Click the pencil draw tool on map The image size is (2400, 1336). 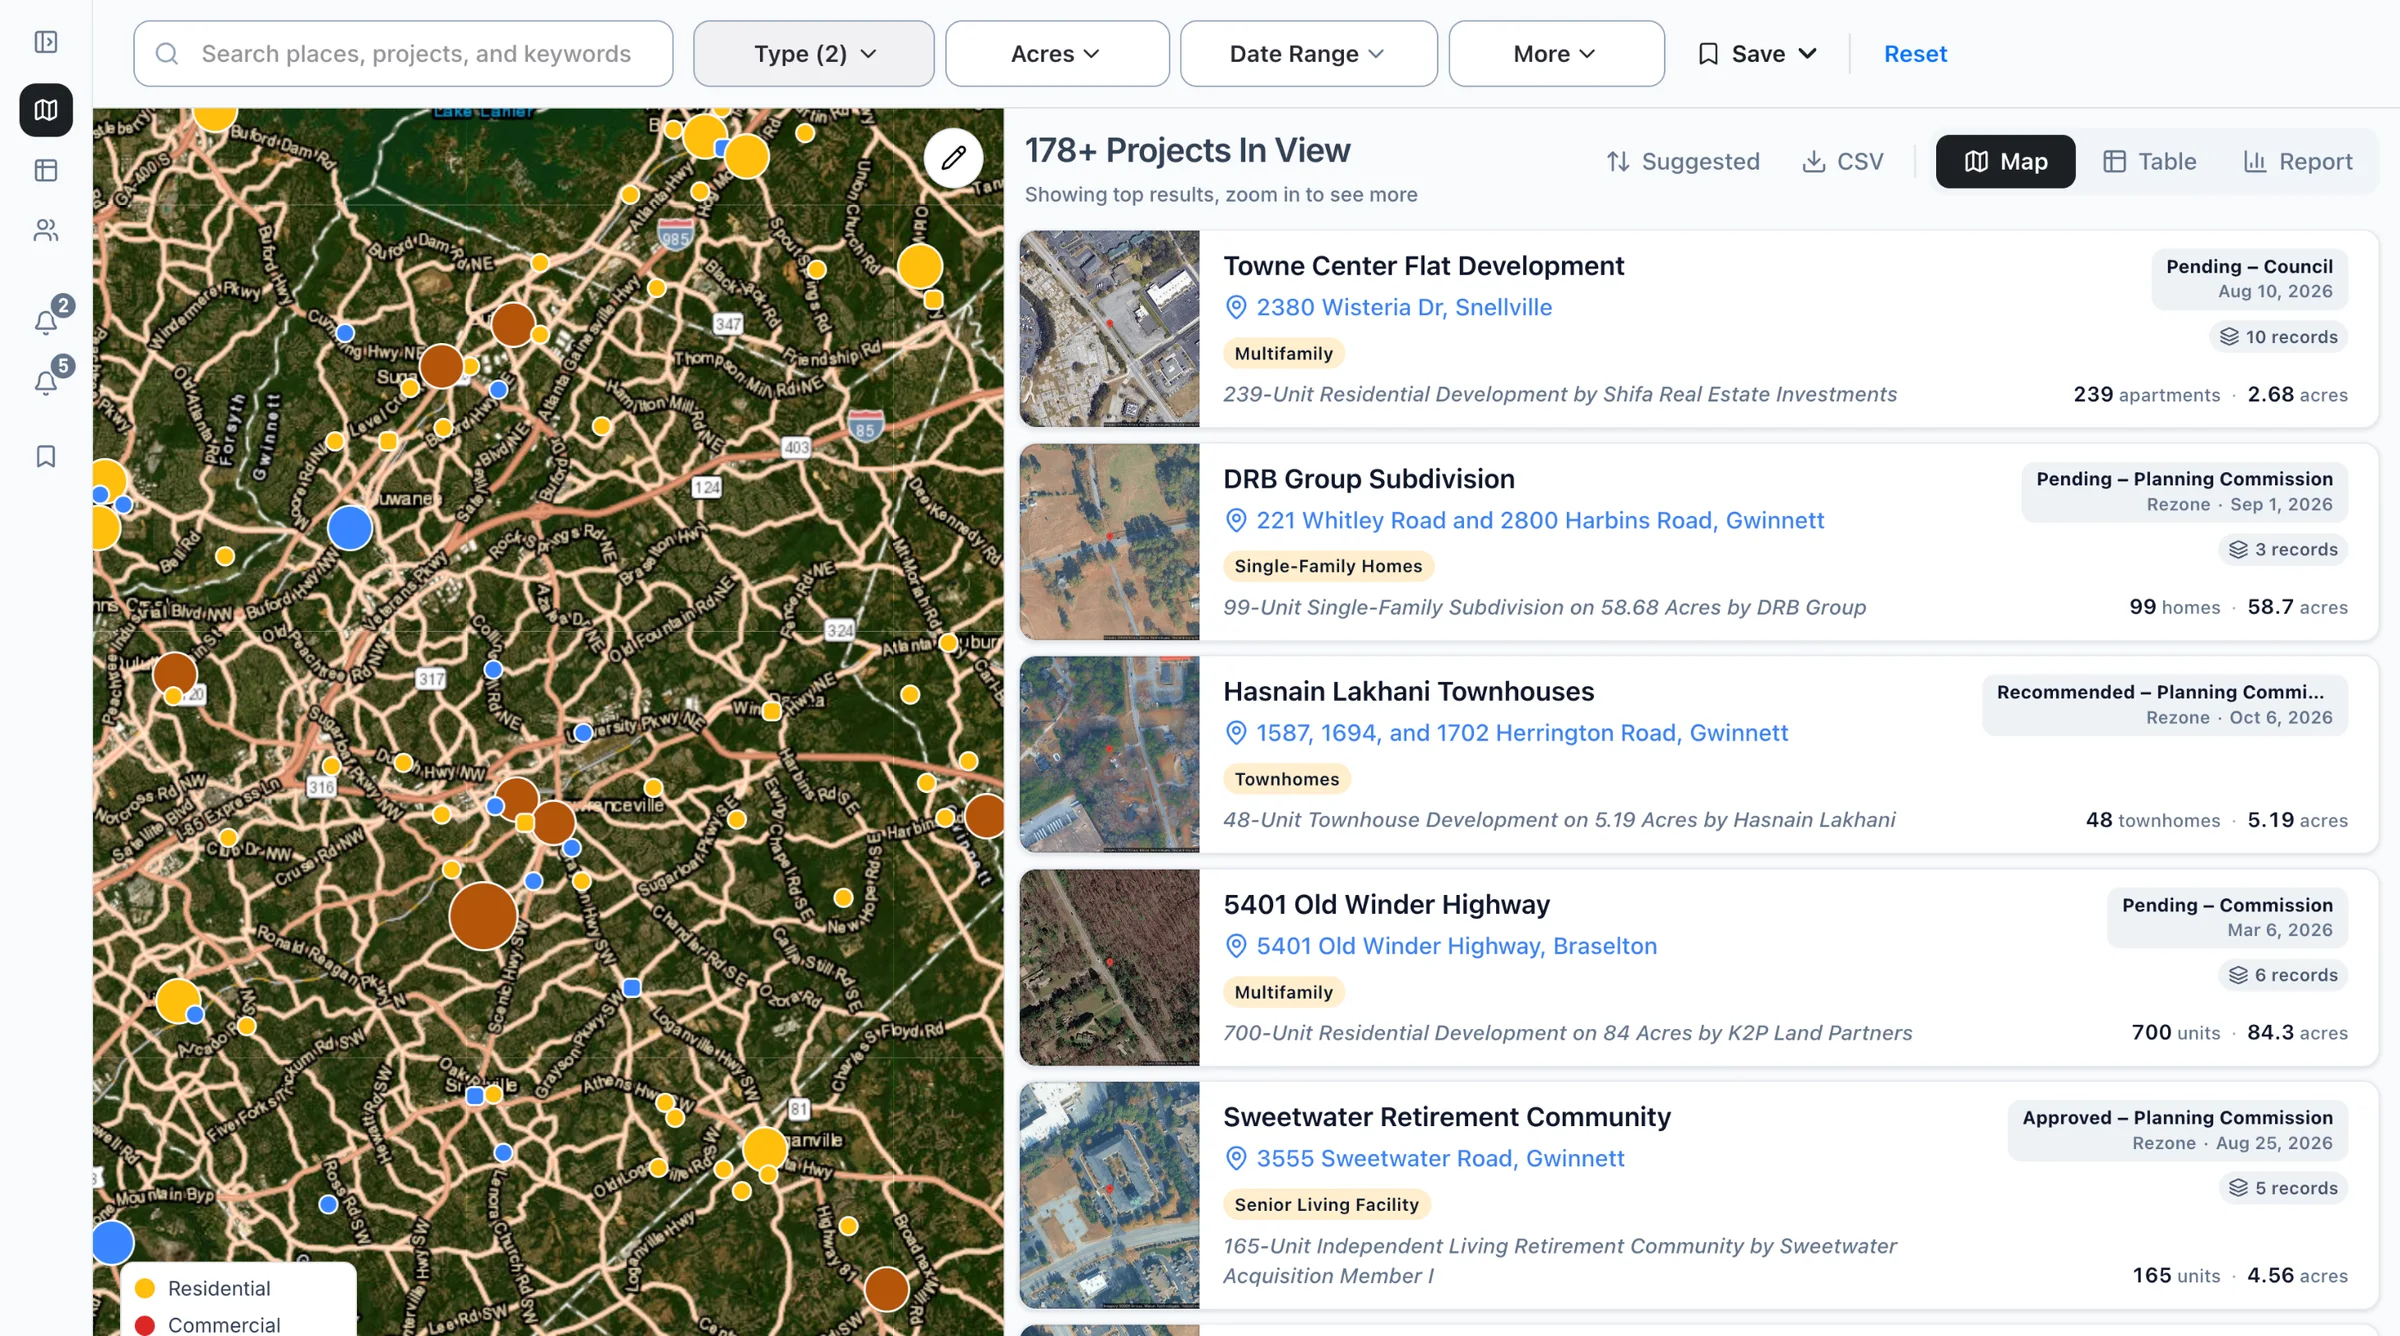click(953, 157)
